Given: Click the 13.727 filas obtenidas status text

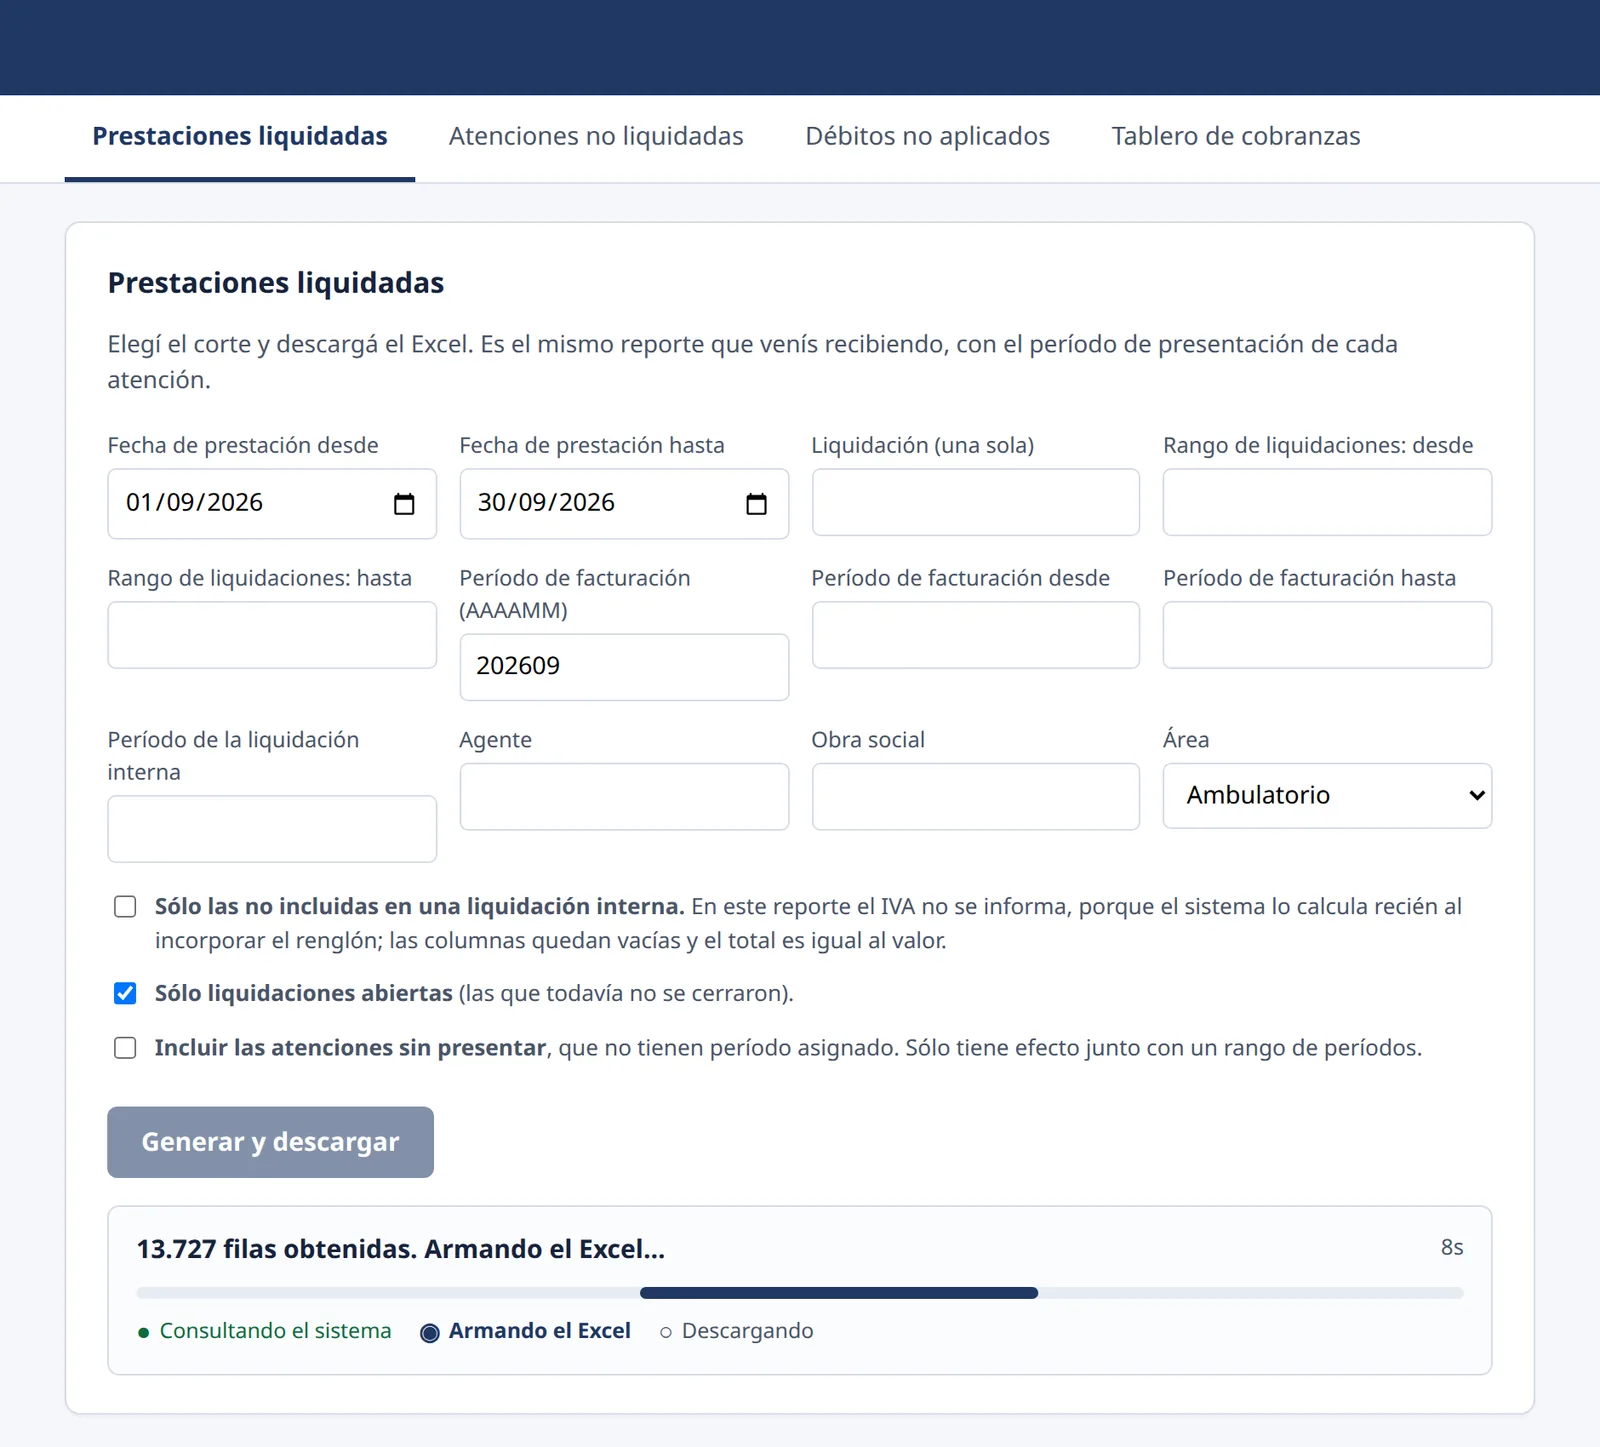Looking at the screenshot, I should click(x=400, y=1250).
